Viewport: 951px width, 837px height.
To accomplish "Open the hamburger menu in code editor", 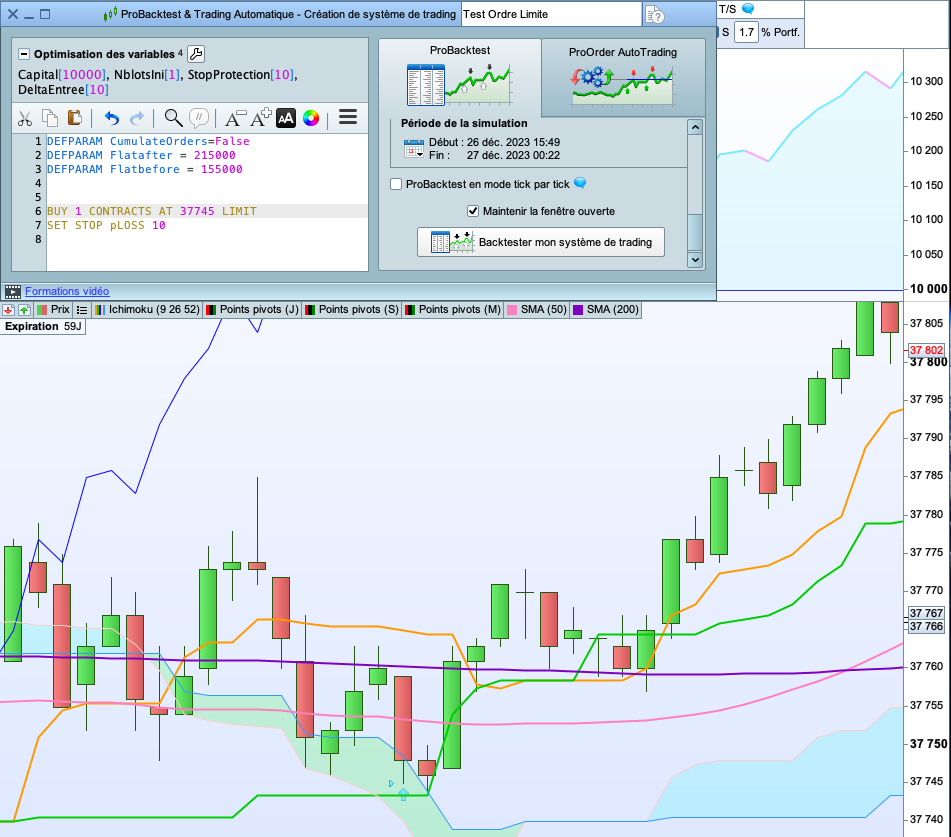I will click(x=348, y=116).
